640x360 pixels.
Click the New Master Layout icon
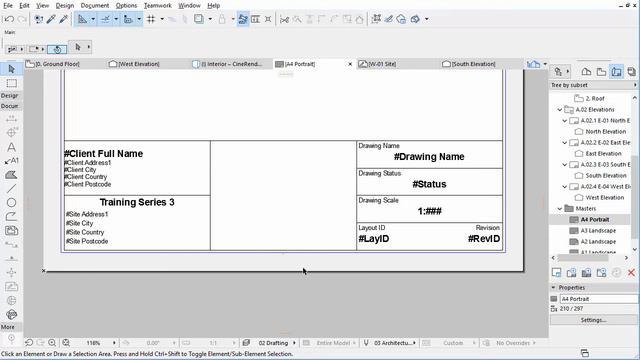(x=586, y=273)
